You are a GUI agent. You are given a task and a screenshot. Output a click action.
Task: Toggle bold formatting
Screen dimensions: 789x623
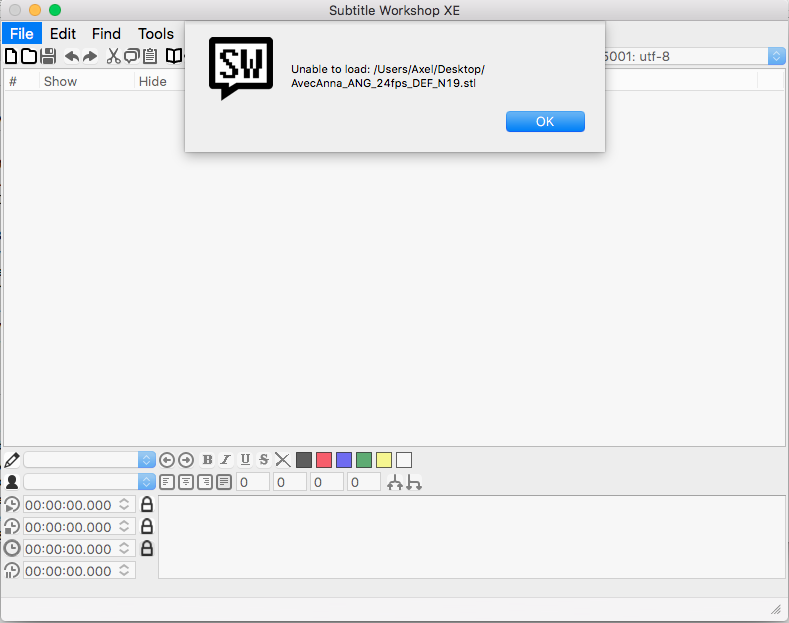pyautogui.click(x=207, y=460)
